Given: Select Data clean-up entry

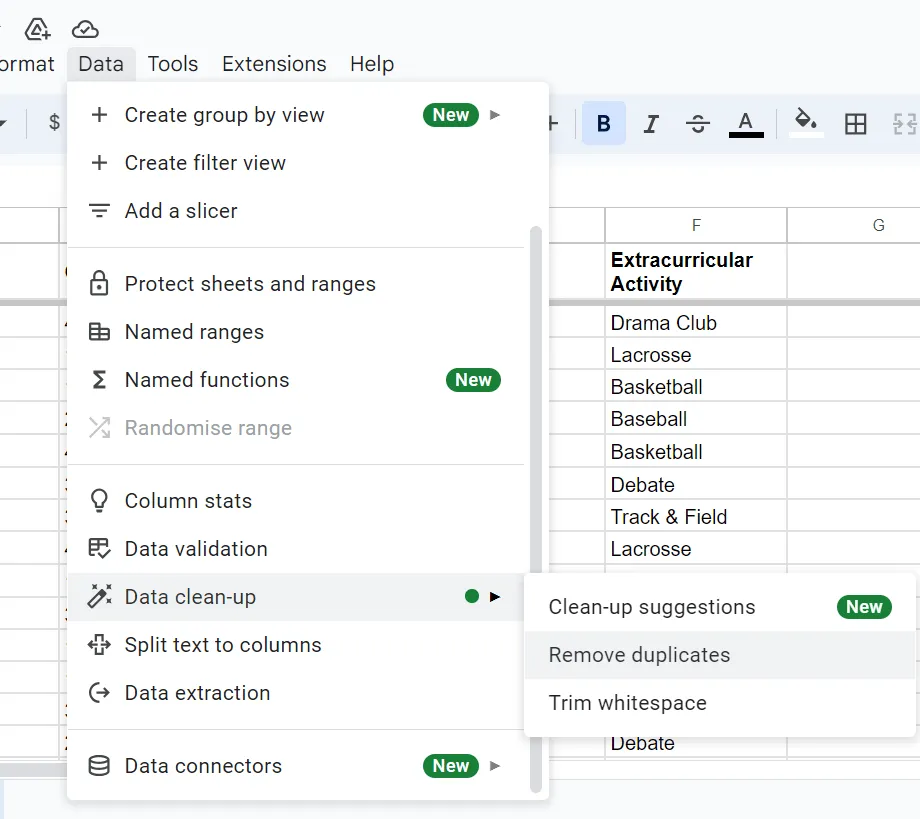Looking at the screenshot, I should click(296, 597).
